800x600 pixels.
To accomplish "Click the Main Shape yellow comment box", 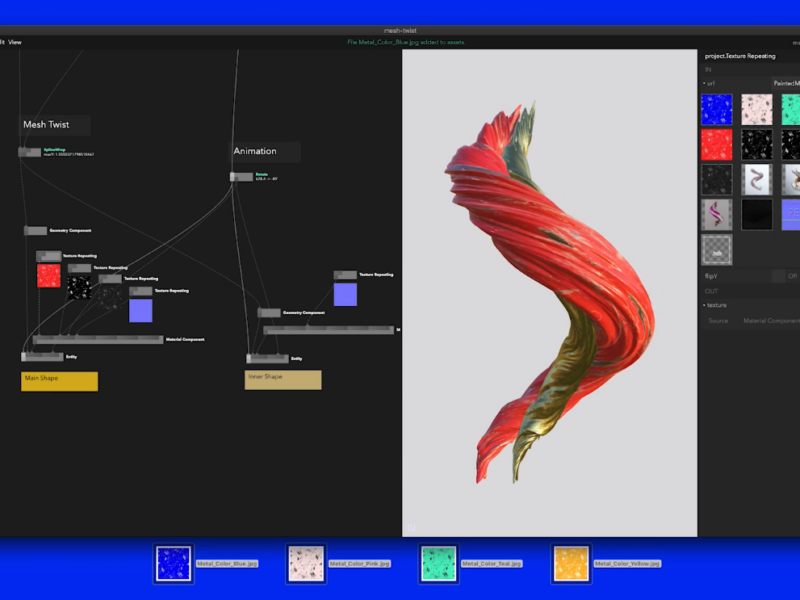I will [59, 381].
